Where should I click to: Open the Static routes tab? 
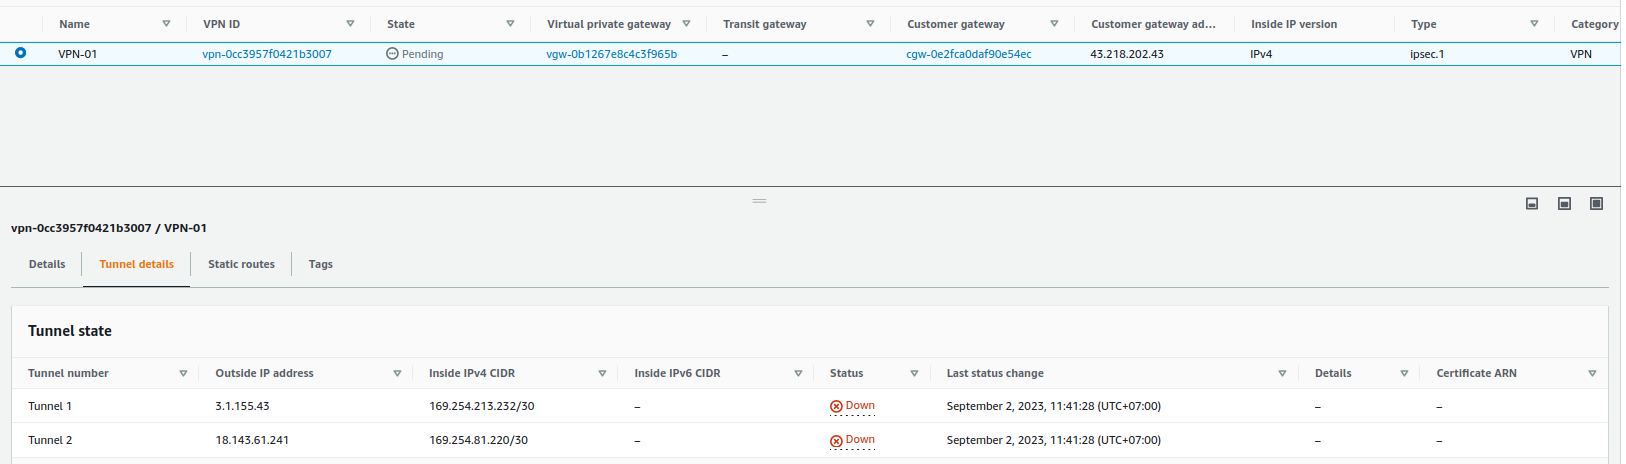pyautogui.click(x=241, y=264)
